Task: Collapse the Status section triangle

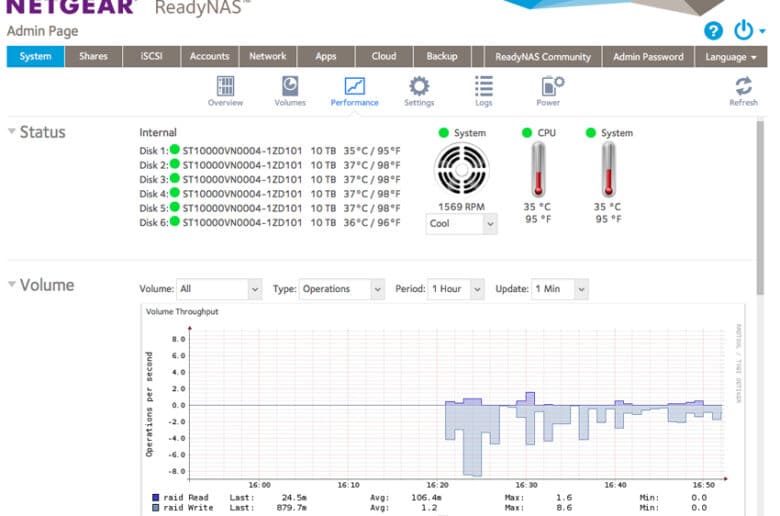Action: pyautogui.click(x=11, y=131)
